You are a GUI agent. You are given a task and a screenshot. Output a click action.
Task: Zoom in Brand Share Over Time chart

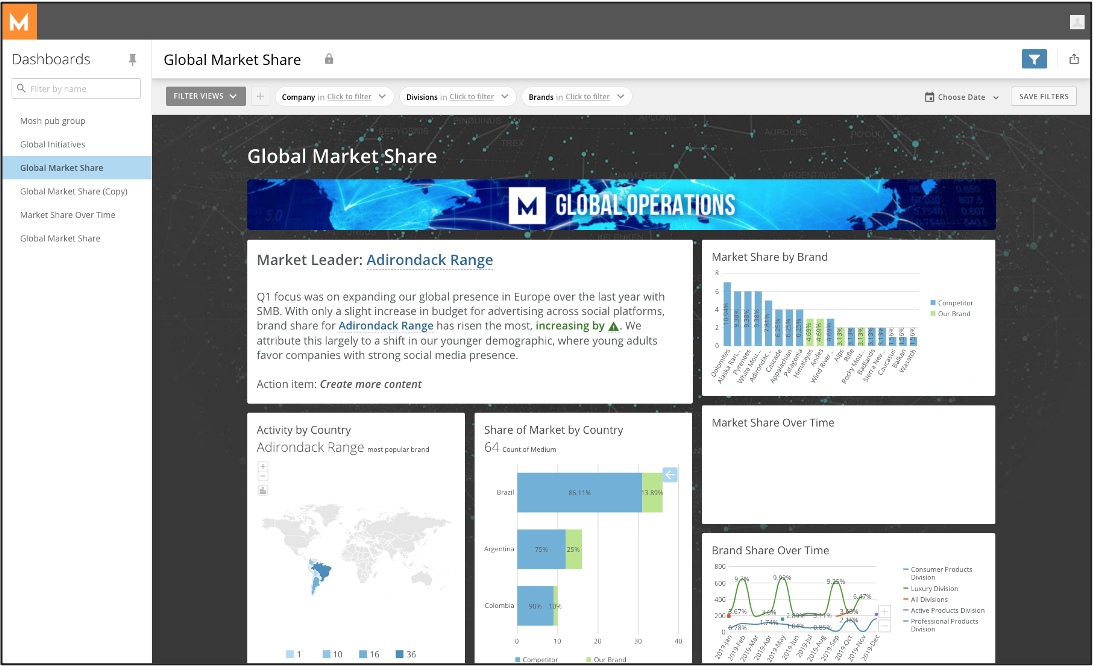click(x=884, y=612)
